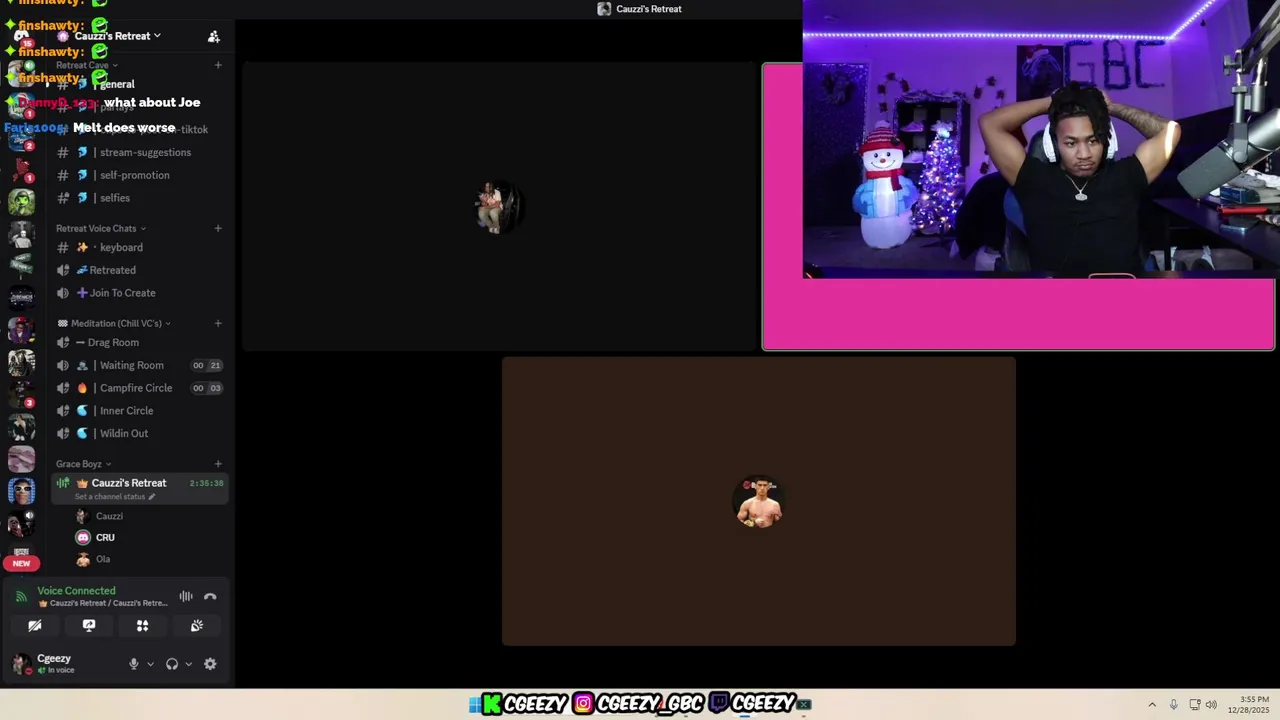Click Set a channel status link
Screen dimensions: 1280x720
[x=115, y=497]
